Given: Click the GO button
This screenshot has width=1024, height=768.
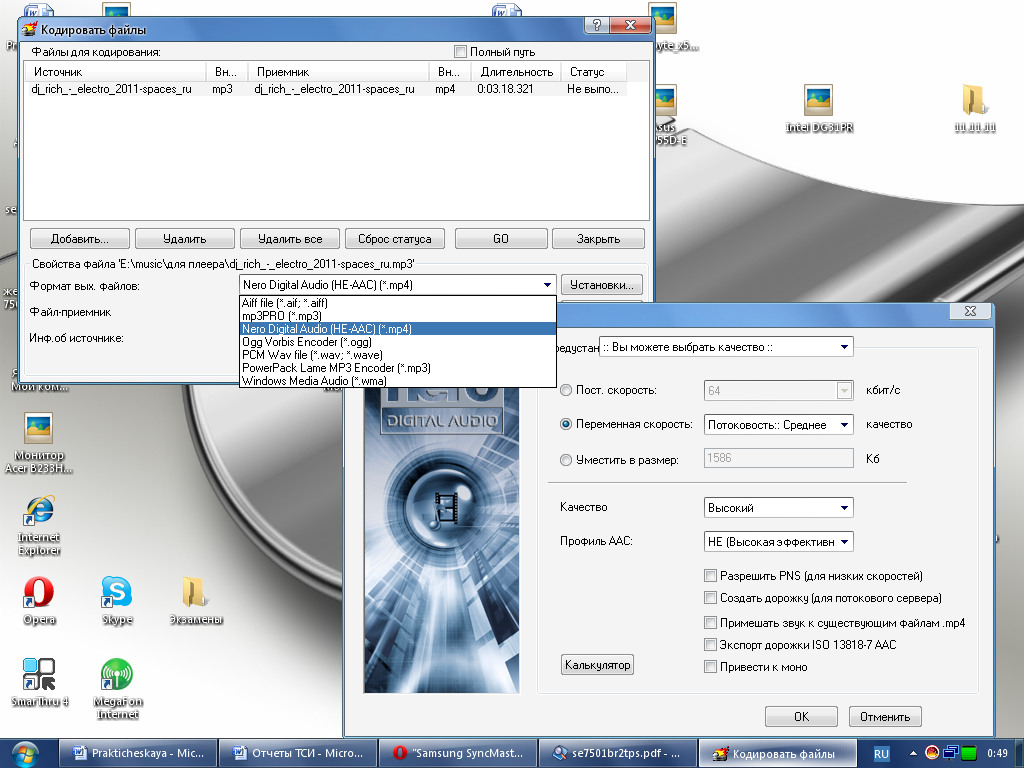Looking at the screenshot, I should tap(501, 238).
